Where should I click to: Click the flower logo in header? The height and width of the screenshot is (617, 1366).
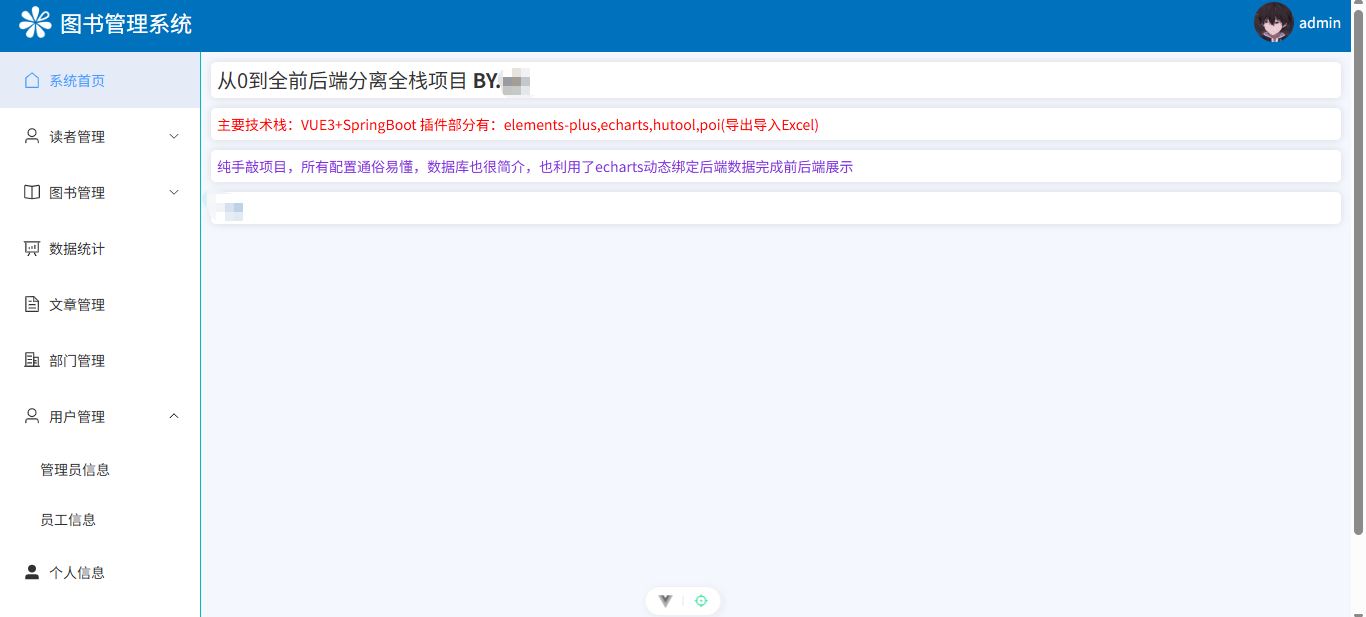pyautogui.click(x=35, y=22)
